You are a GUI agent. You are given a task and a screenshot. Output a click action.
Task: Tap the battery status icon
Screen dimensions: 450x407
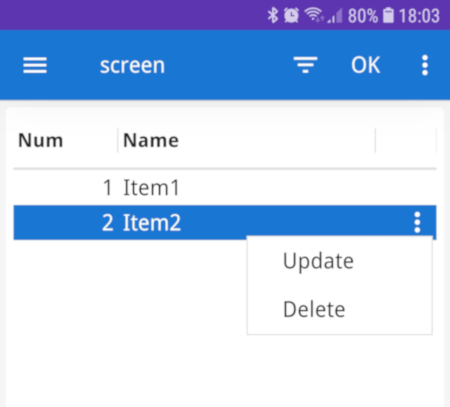388,15
